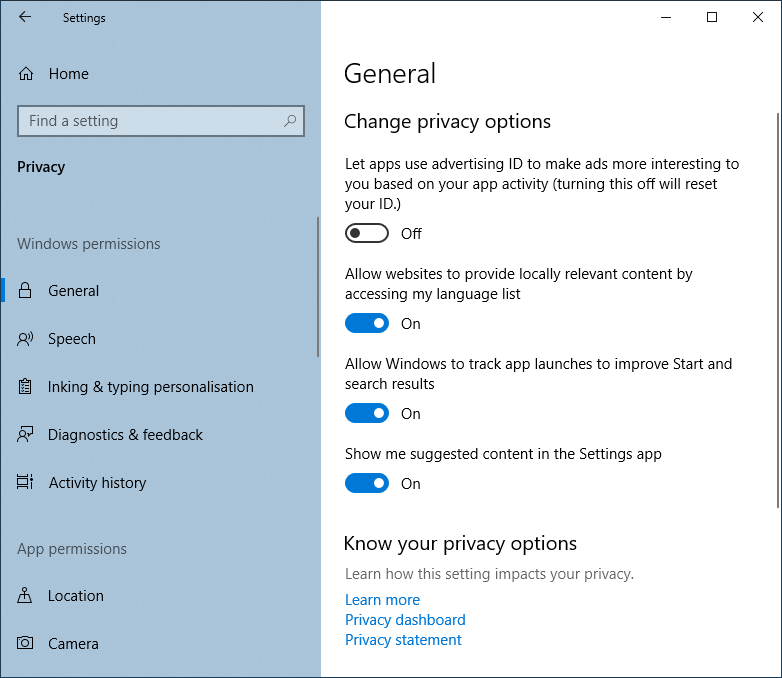Click the 'General' page title
782x678 pixels.
[x=390, y=74]
